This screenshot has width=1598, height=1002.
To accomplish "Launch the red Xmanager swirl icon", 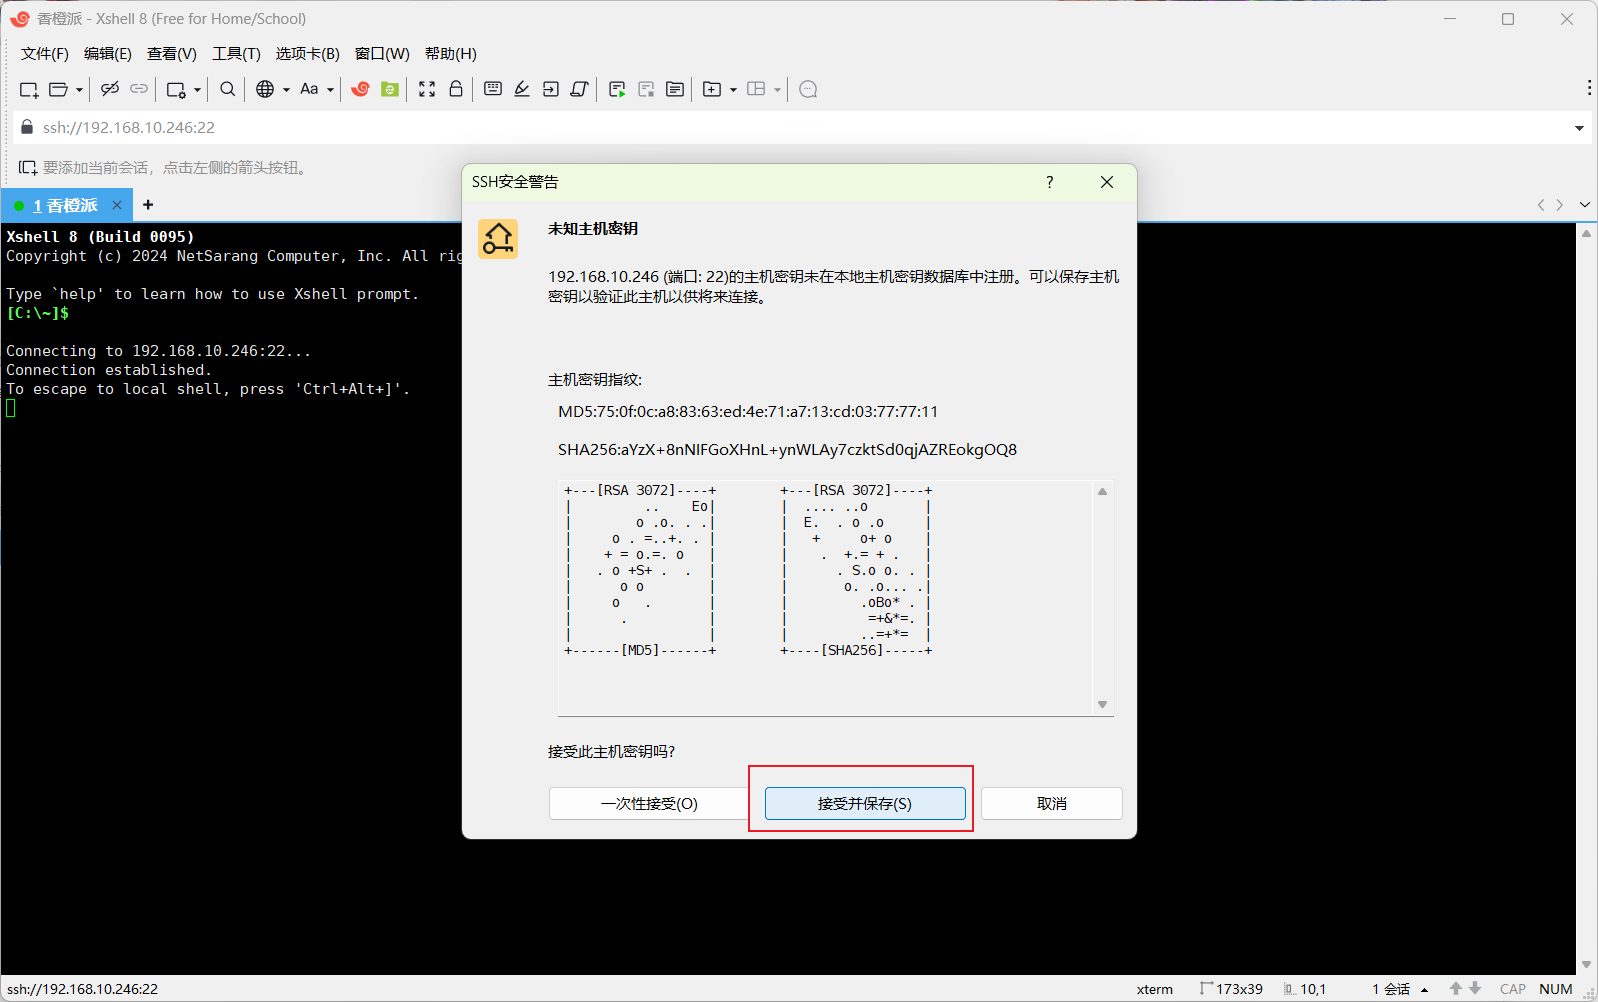I will tap(361, 89).
